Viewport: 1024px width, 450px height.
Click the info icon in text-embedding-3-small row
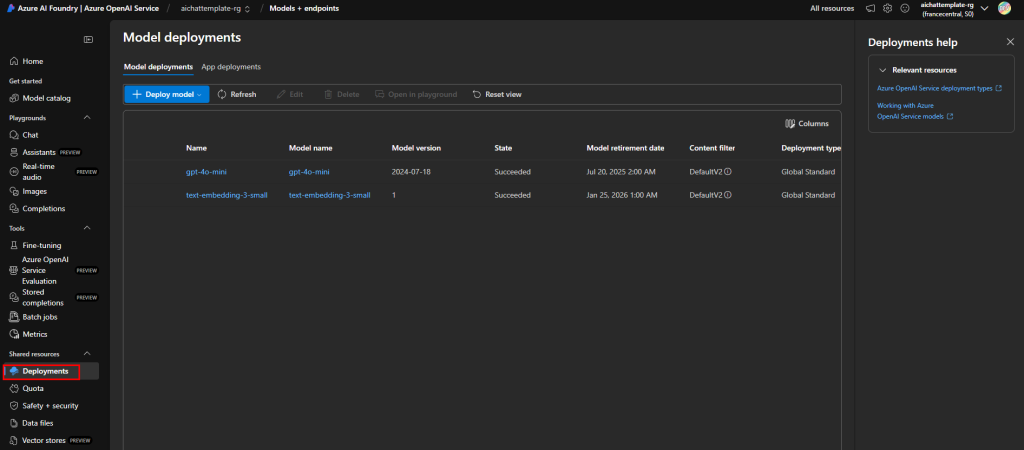(x=728, y=195)
